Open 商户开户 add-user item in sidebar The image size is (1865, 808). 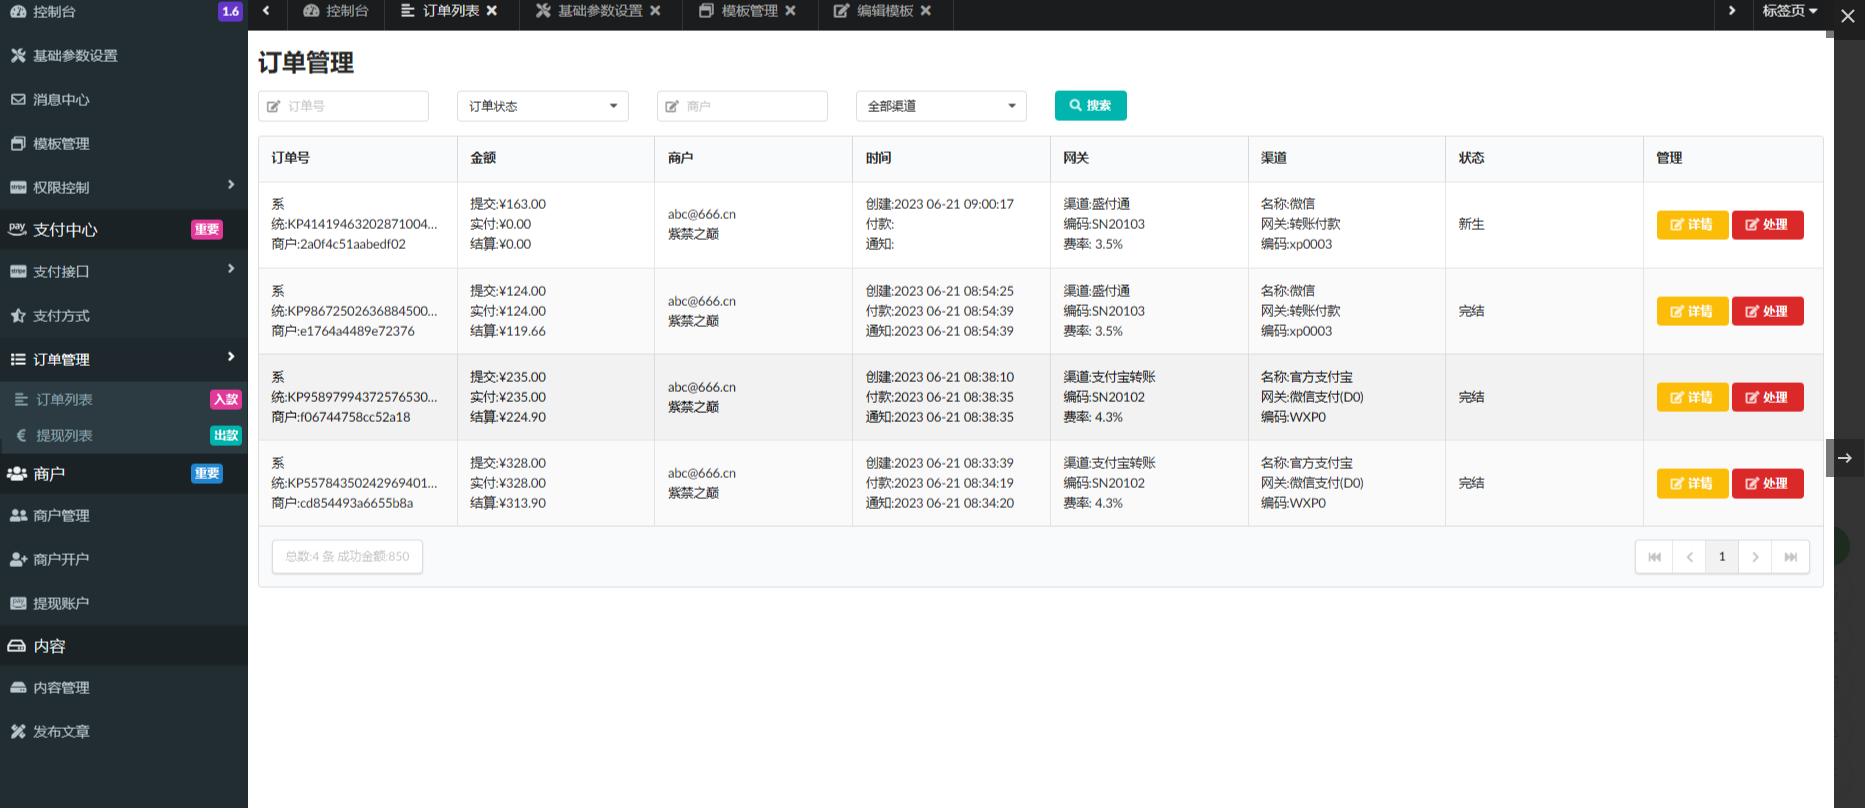[x=124, y=560]
